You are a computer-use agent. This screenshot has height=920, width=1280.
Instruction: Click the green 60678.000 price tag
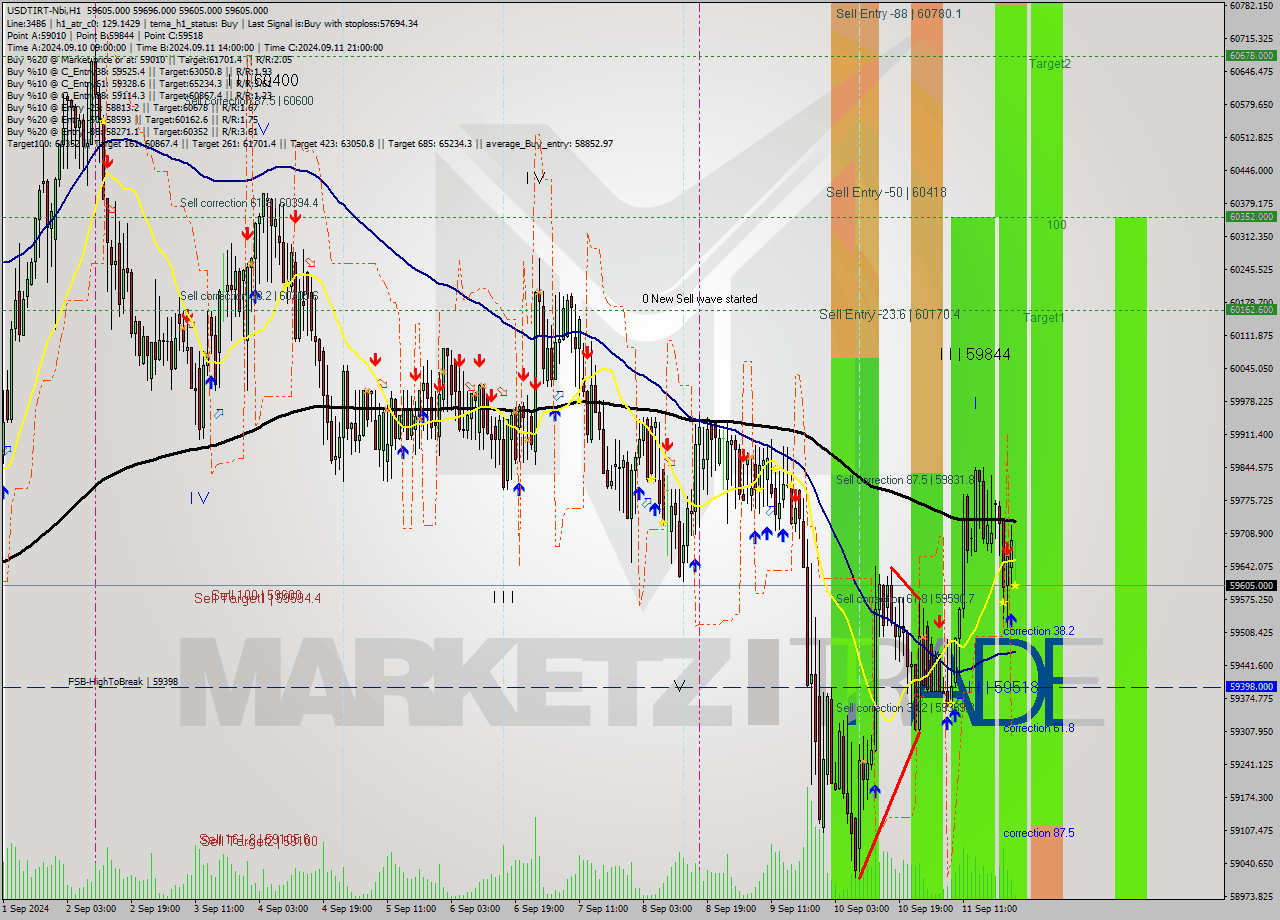click(x=1251, y=56)
